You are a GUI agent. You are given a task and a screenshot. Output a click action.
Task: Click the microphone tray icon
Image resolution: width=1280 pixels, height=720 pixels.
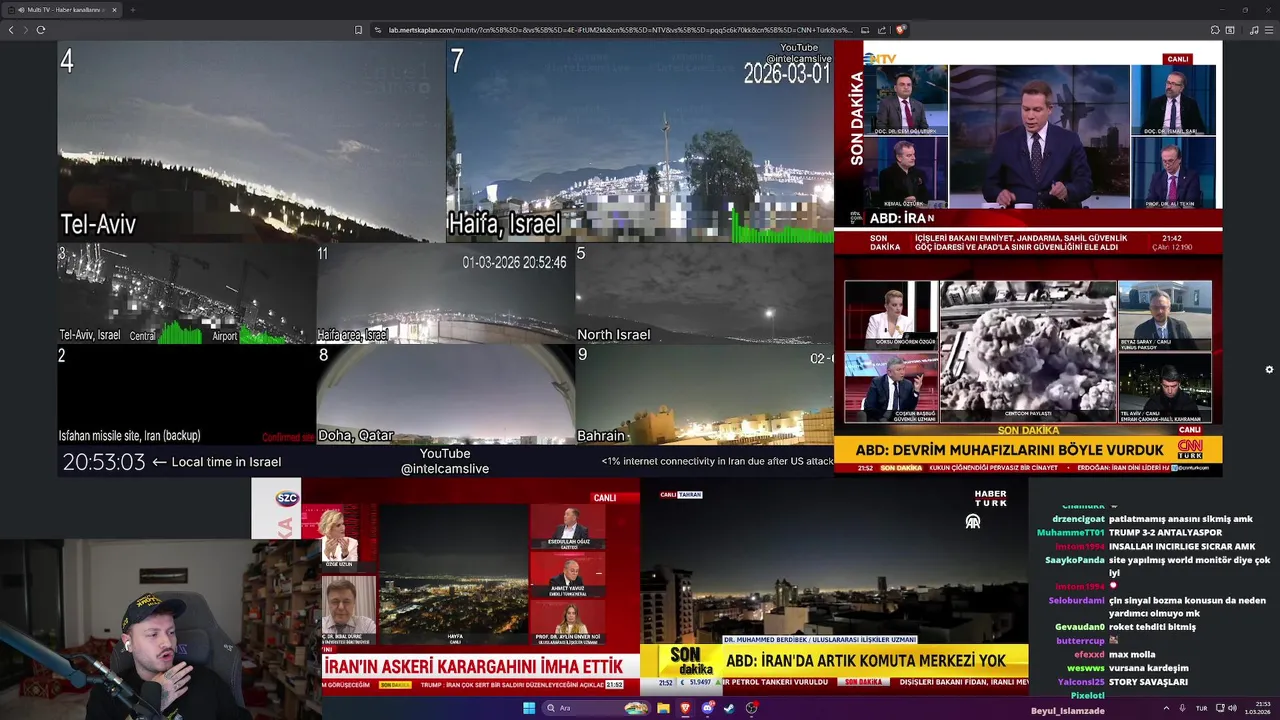click(1182, 708)
